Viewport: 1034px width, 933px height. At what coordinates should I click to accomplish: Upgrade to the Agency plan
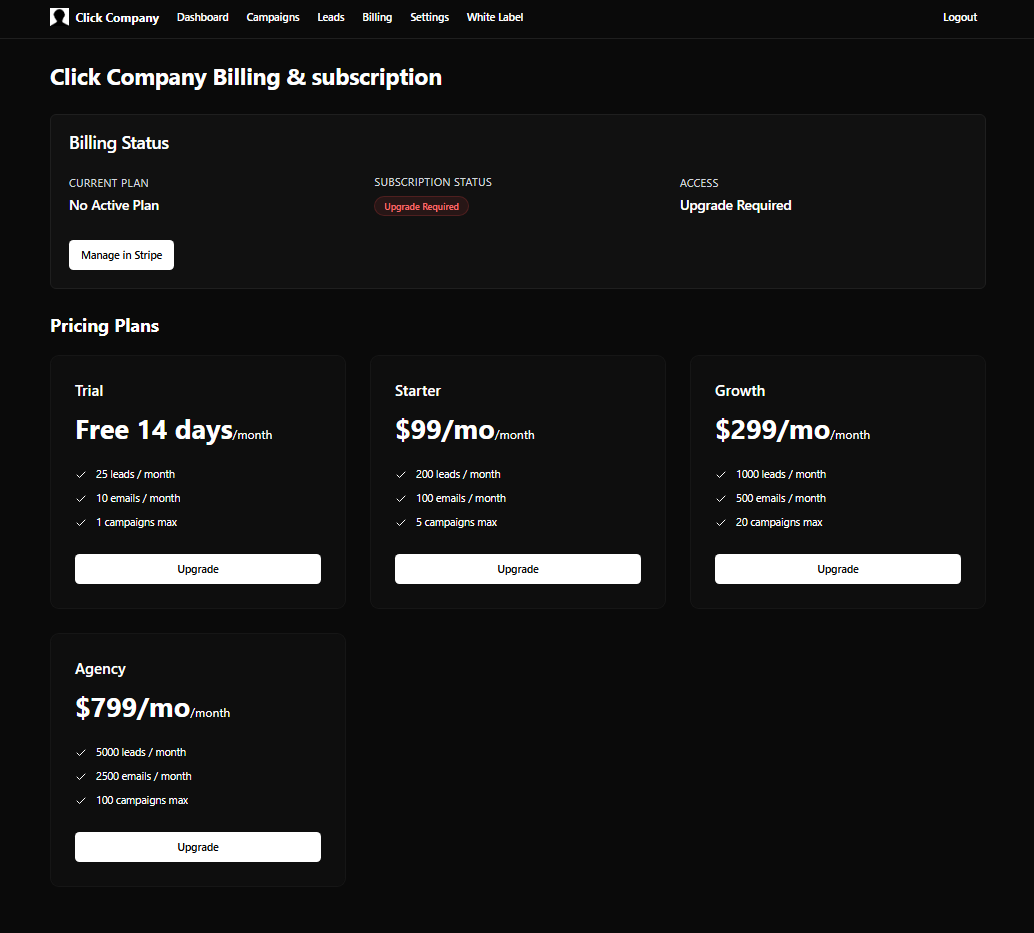(198, 847)
